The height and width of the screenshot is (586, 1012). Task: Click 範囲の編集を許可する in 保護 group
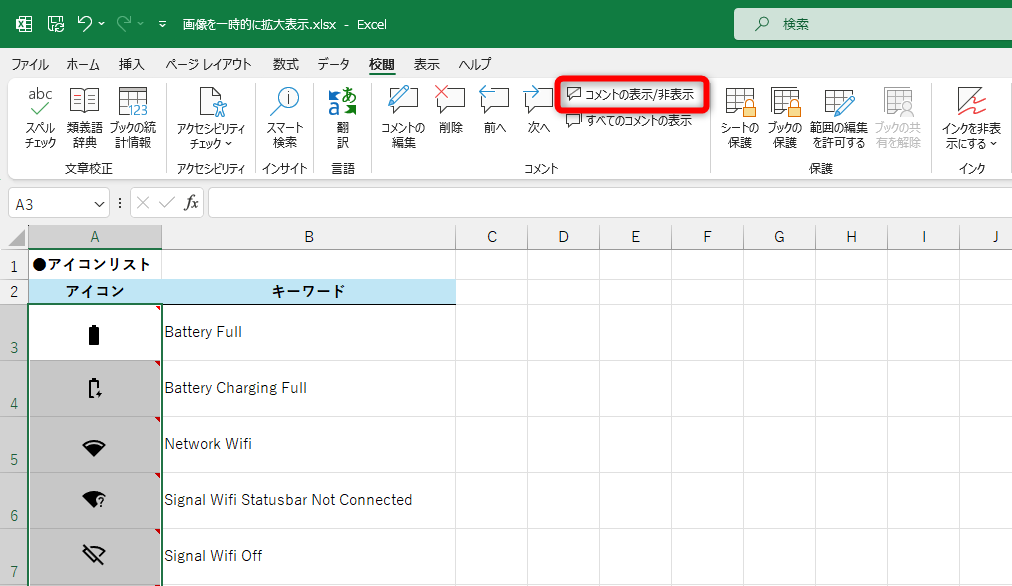[x=839, y=115]
